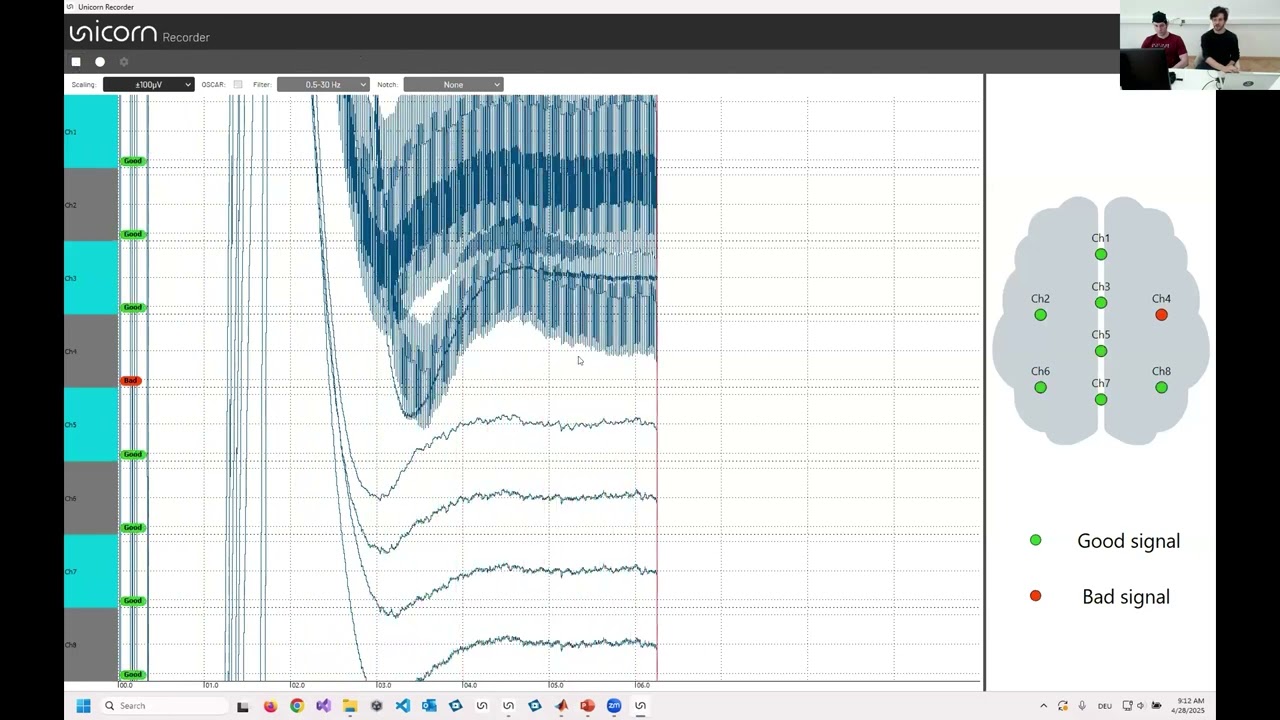This screenshot has width=1280, height=720.
Task: Select the Ch6 channel label box
Action: 91,497
